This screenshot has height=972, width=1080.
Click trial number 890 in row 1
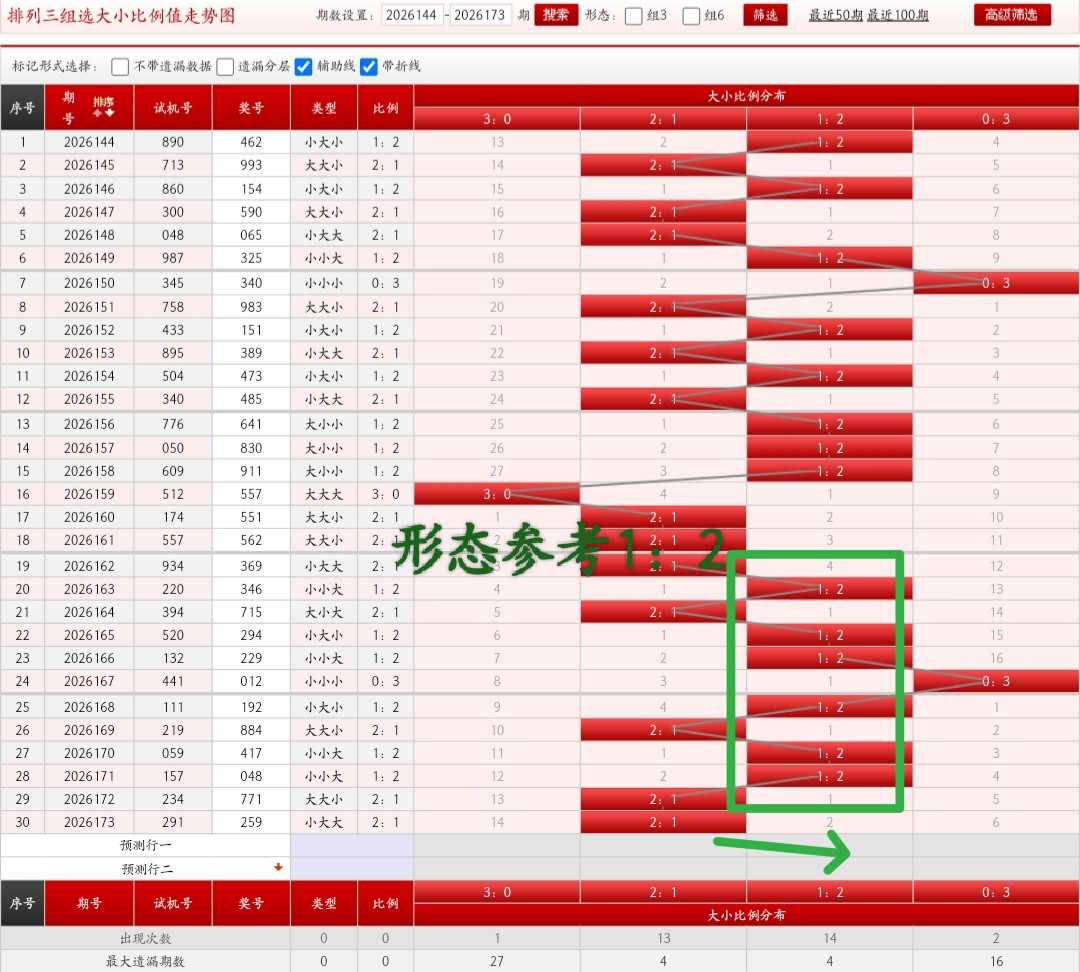(x=173, y=142)
